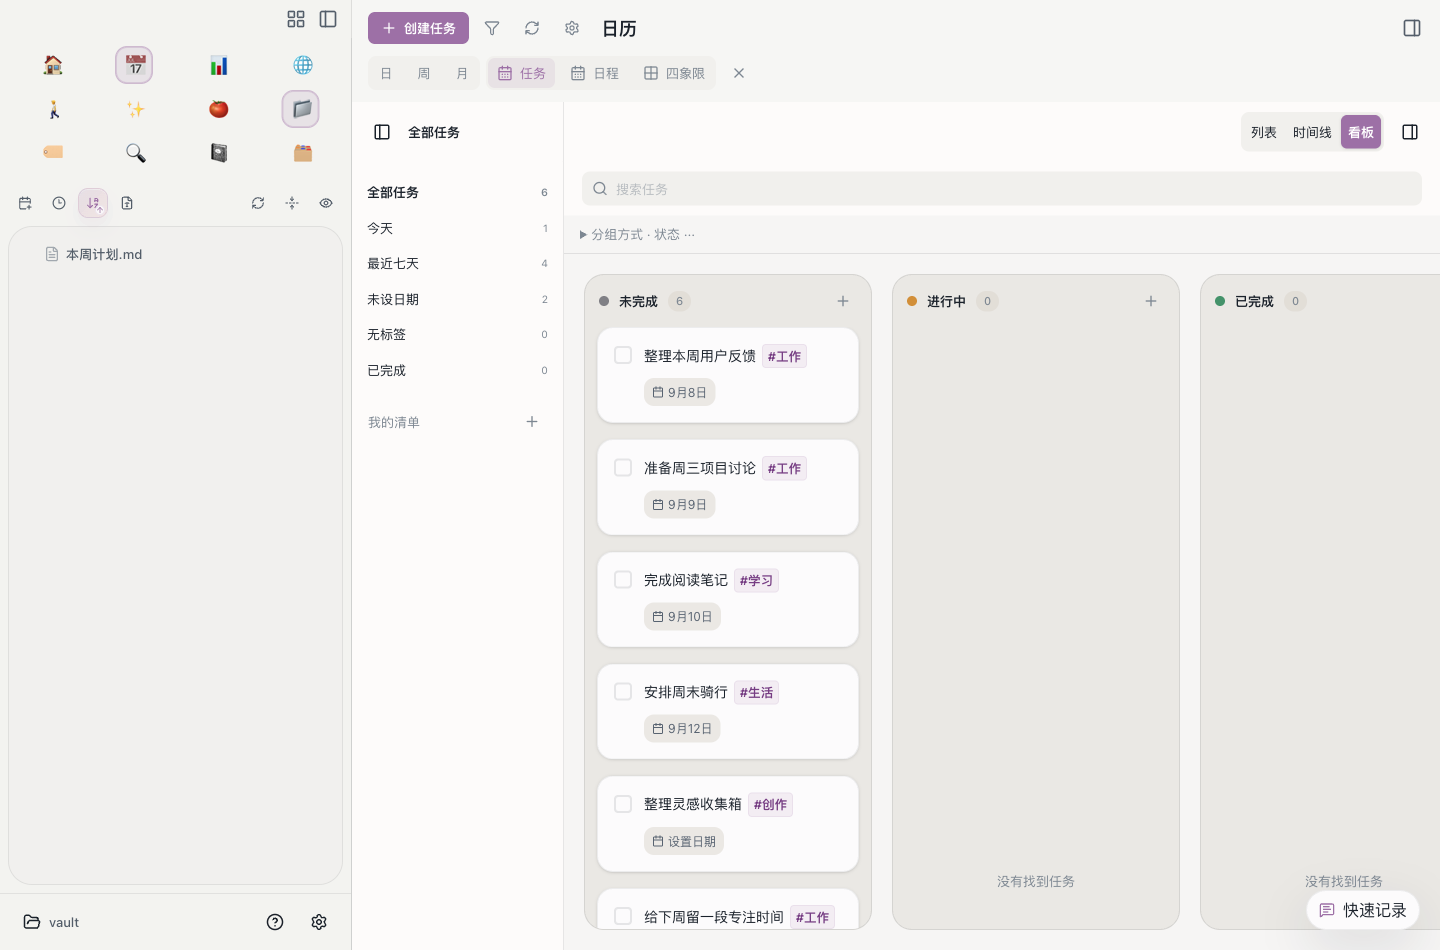
Task: Check off 整理本周用户反馈 task
Action: pos(623,355)
